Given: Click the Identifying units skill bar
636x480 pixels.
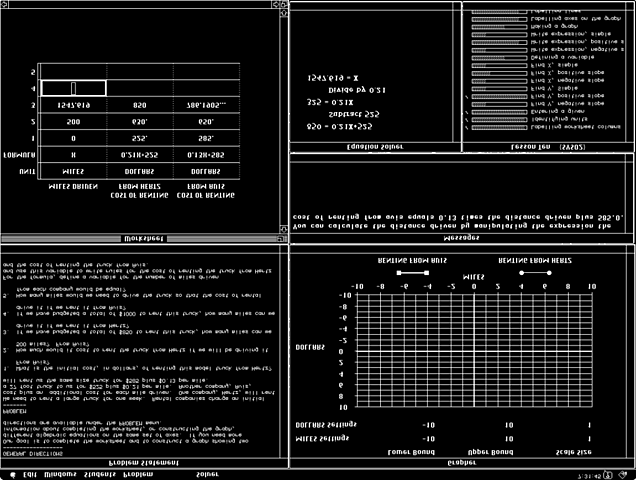Looking at the screenshot, I should click(499, 120).
